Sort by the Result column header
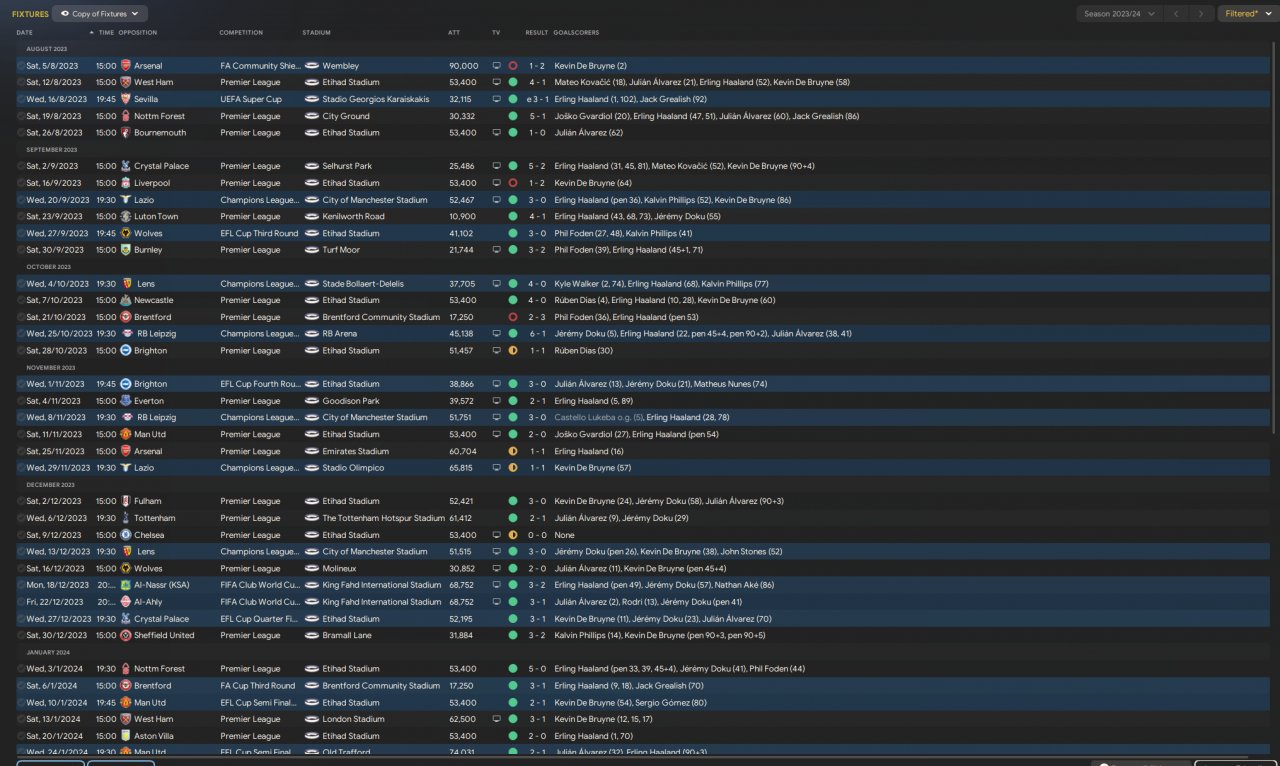Viewport: 1280px width, 766px height. point(536,33)
